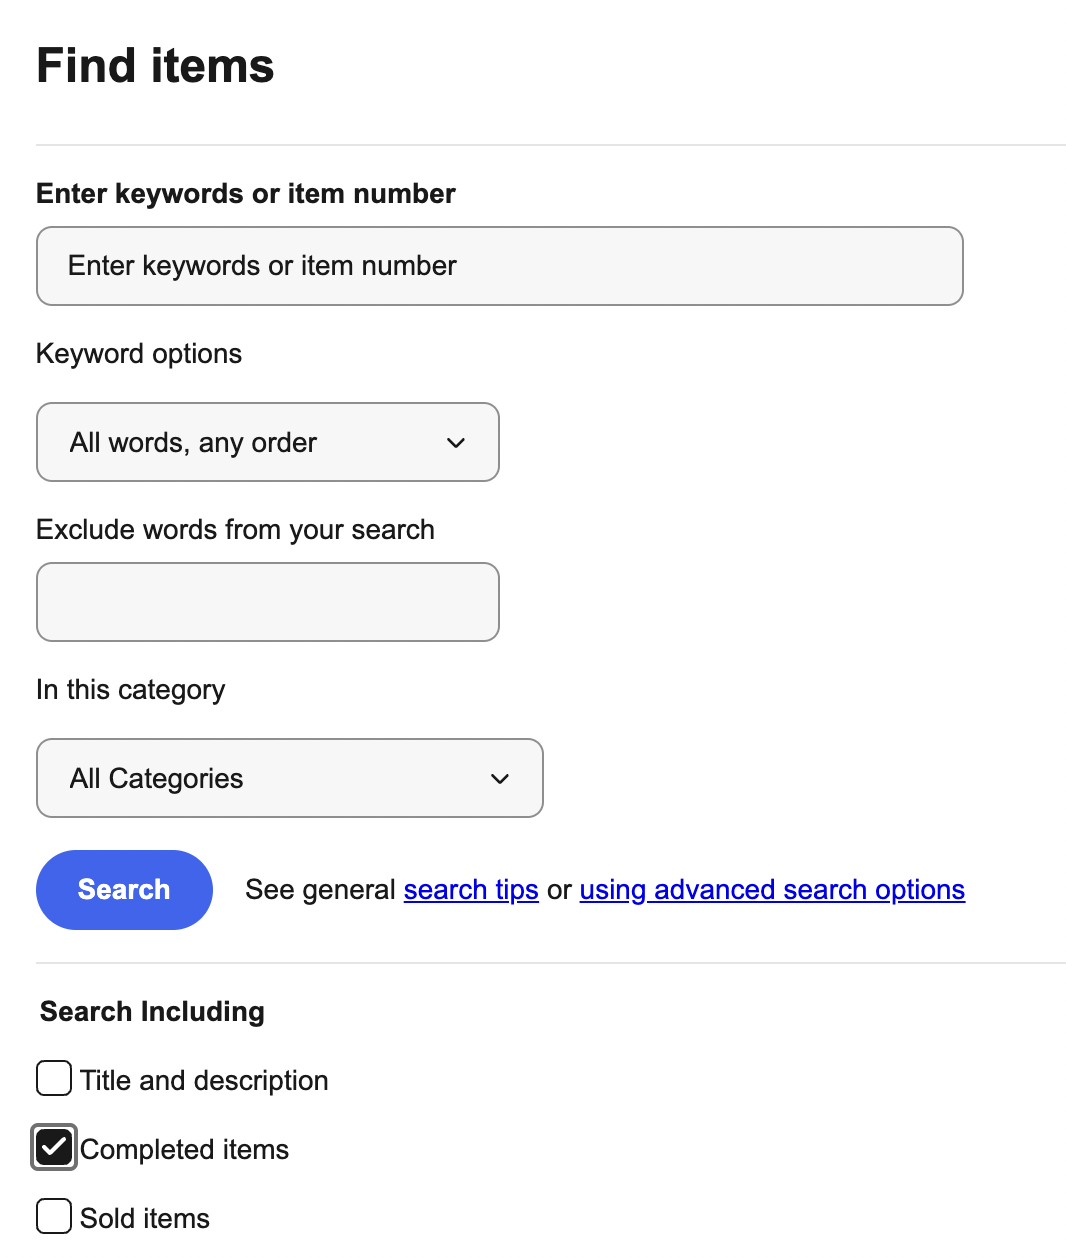
Task: Click the "Keyword options" label
Action: click(x=139, y=354)
